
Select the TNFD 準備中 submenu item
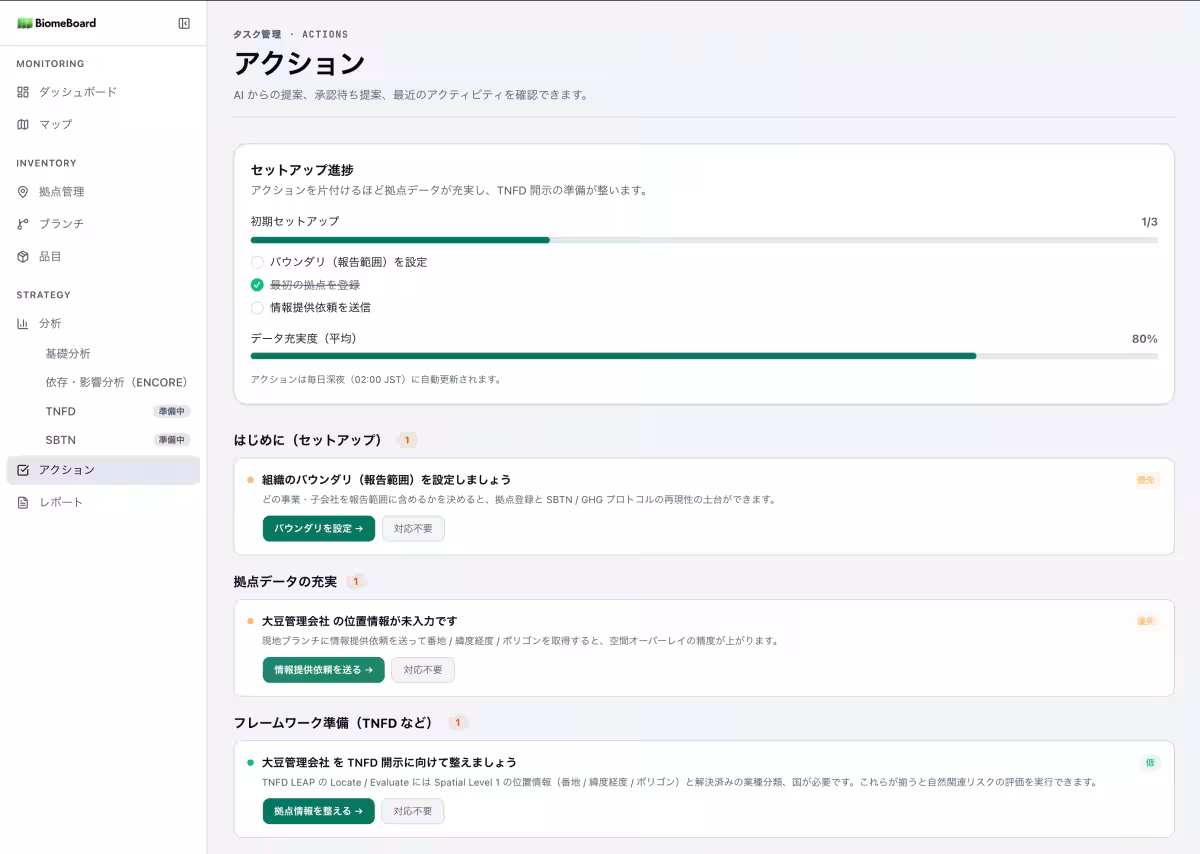click(103, 411)
